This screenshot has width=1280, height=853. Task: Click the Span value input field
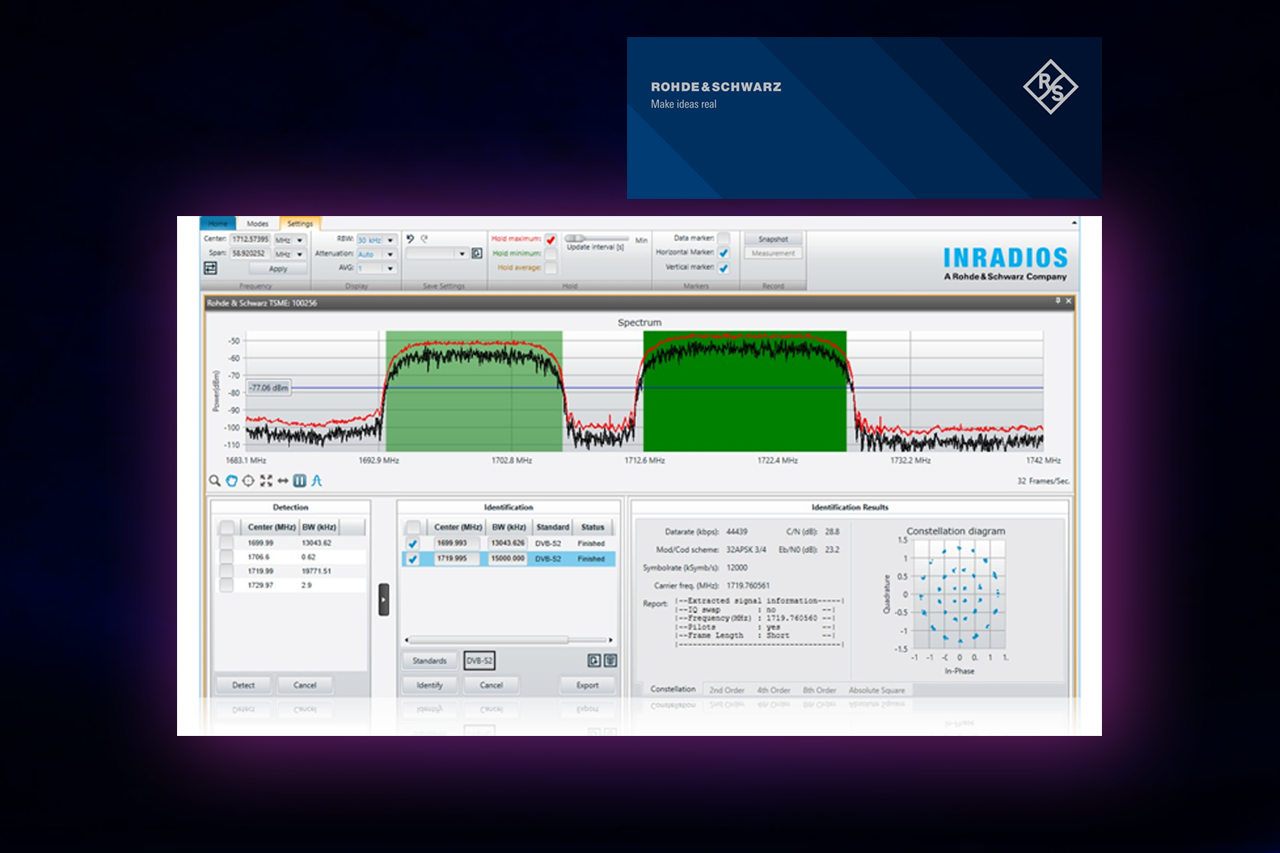tap(251, 254)
